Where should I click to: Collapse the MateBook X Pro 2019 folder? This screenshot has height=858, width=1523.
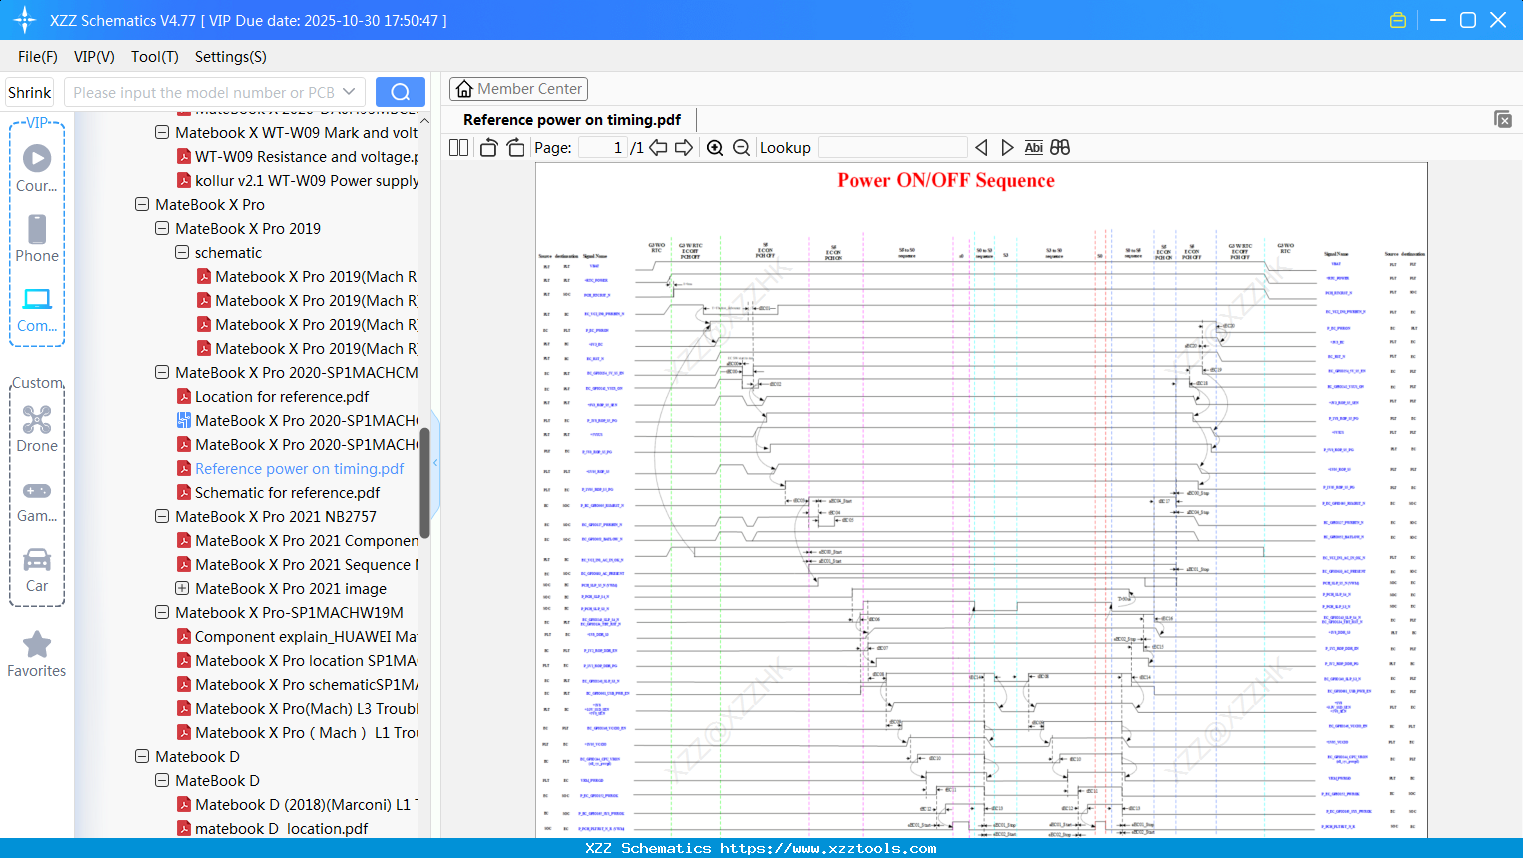tap(162, 229)
